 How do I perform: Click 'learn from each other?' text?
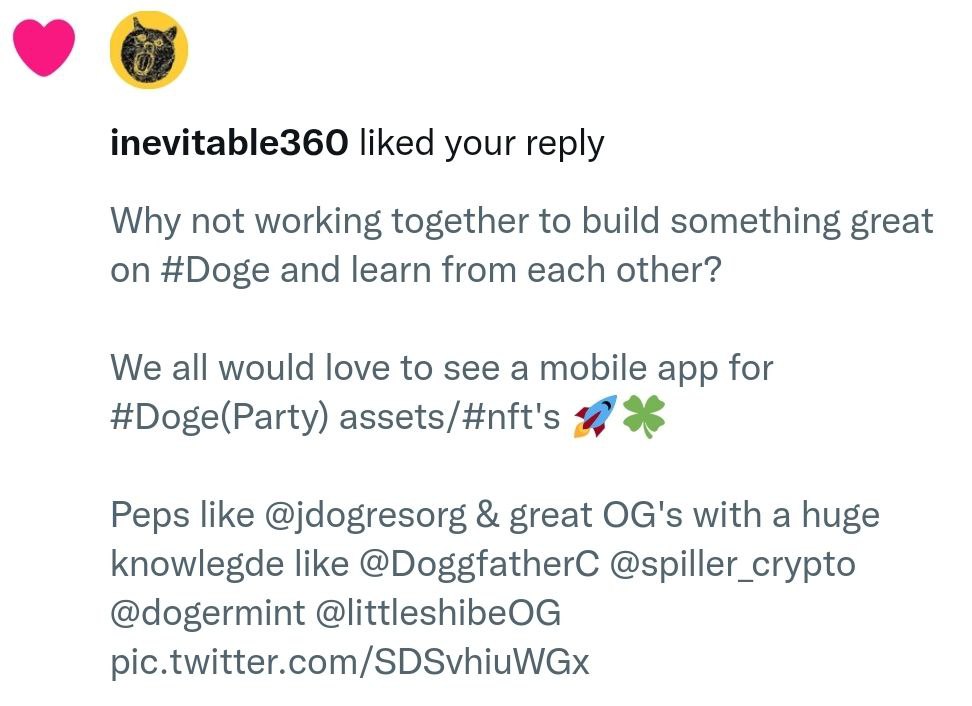tap(536, 270)
